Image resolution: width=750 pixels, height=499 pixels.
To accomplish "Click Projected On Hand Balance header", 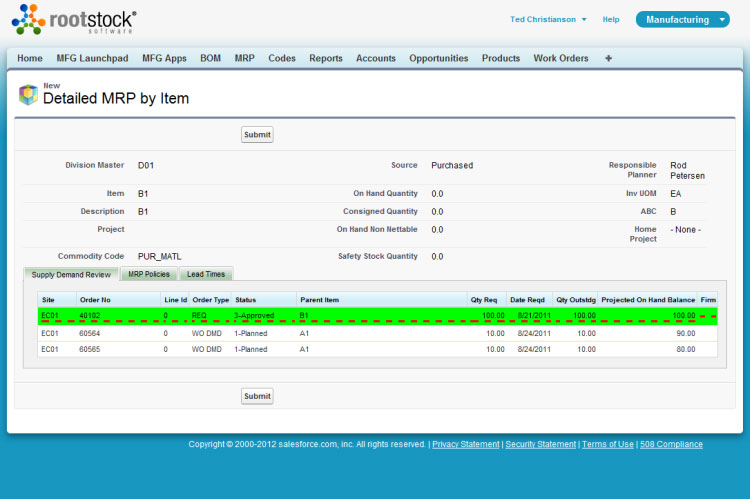I will tap(648, 300).
